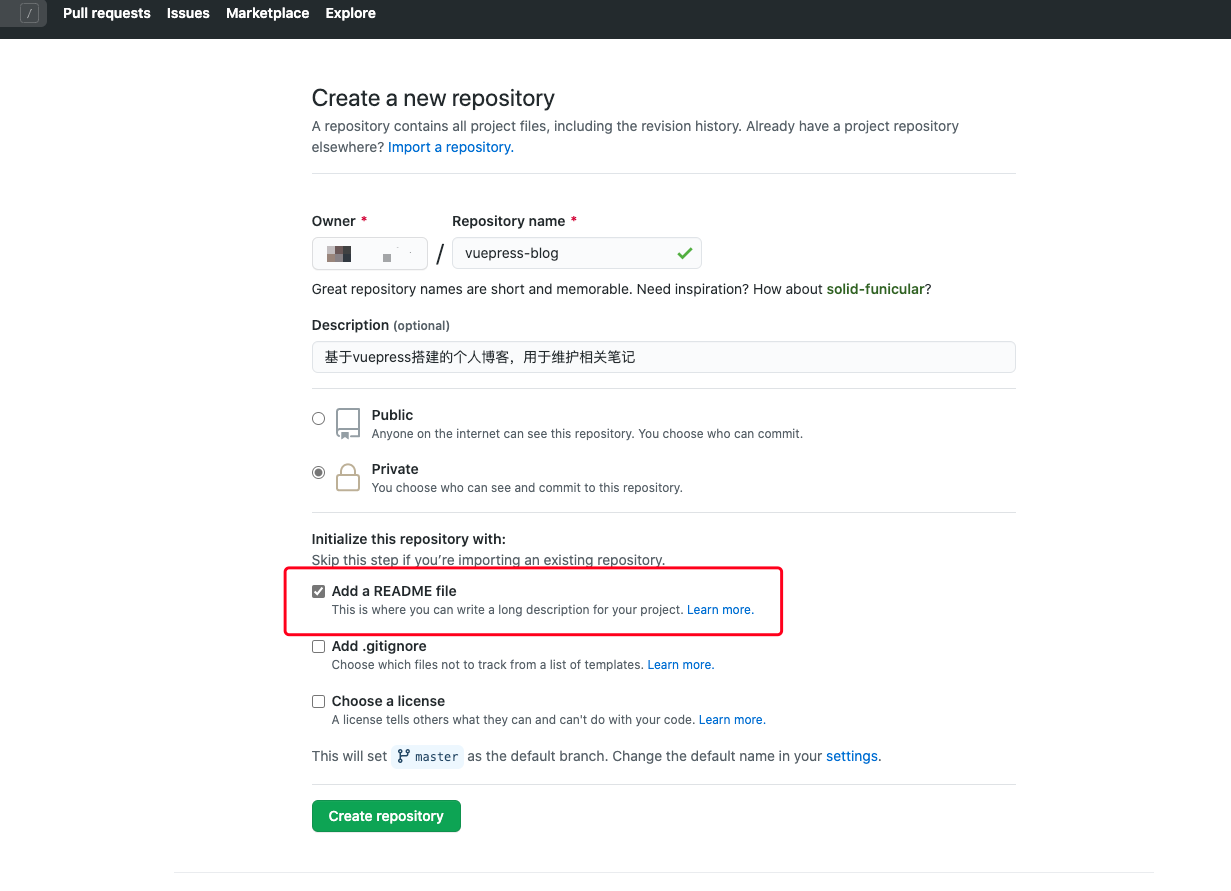The width and height of the screenshot is (1231, 891).
Task: Open Marketplace from the header
Action: coord(267,14)
